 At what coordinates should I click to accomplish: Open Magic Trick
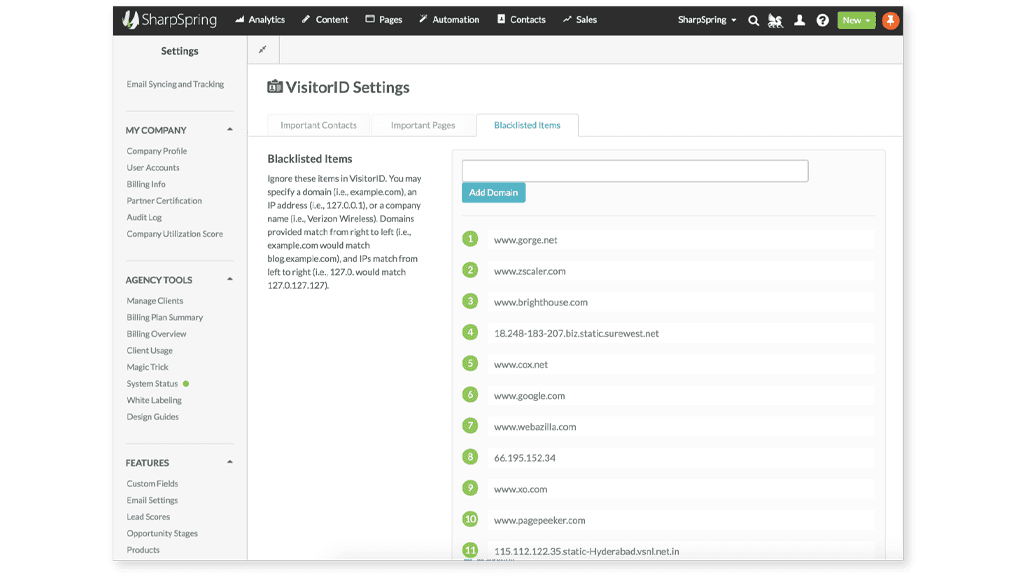click(147, 367)
